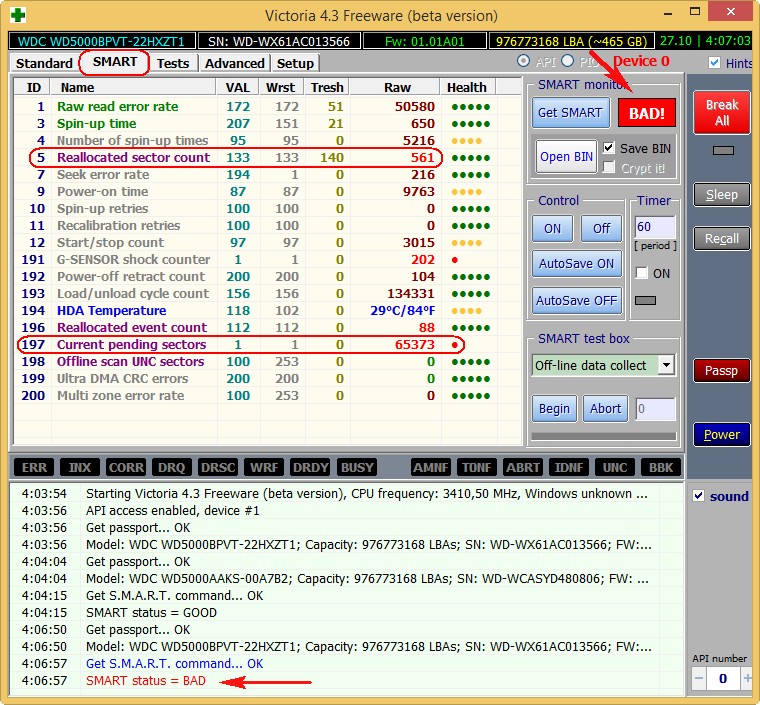Click the green cross Victoria app icon
The image size is (760, 705).
[x=18, y=15]
